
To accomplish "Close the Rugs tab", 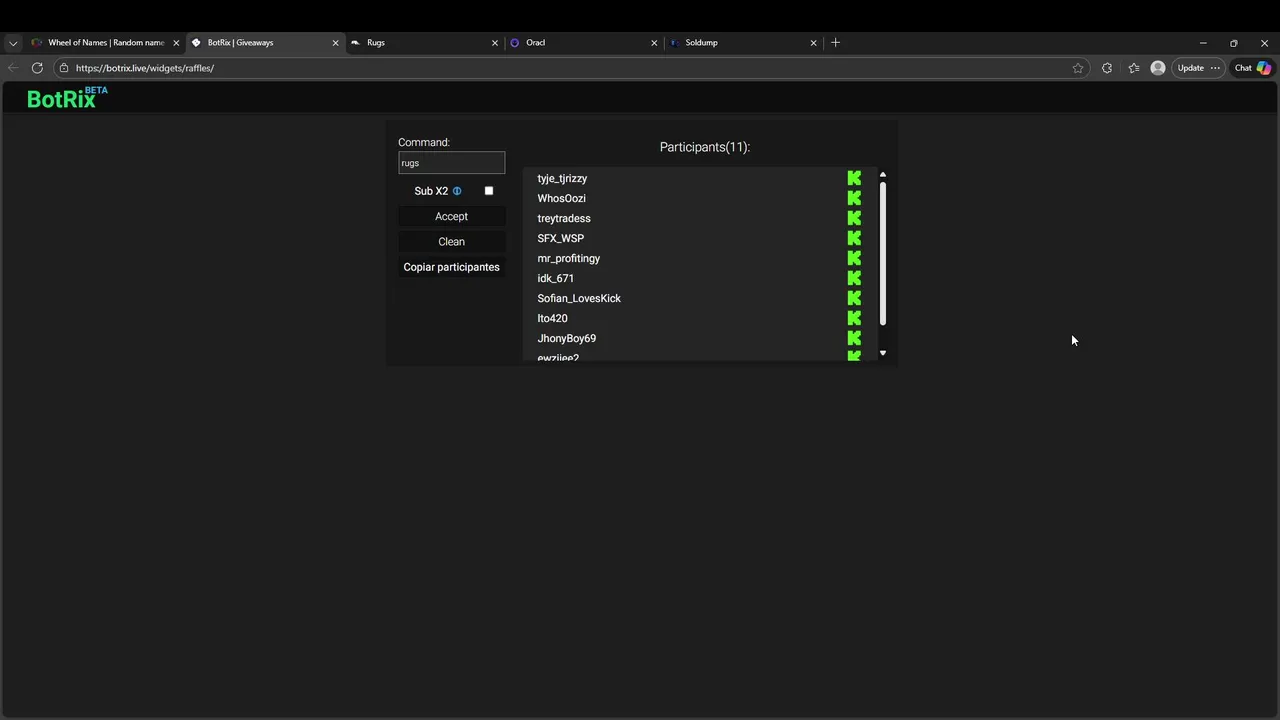I will tap(495, 43).
